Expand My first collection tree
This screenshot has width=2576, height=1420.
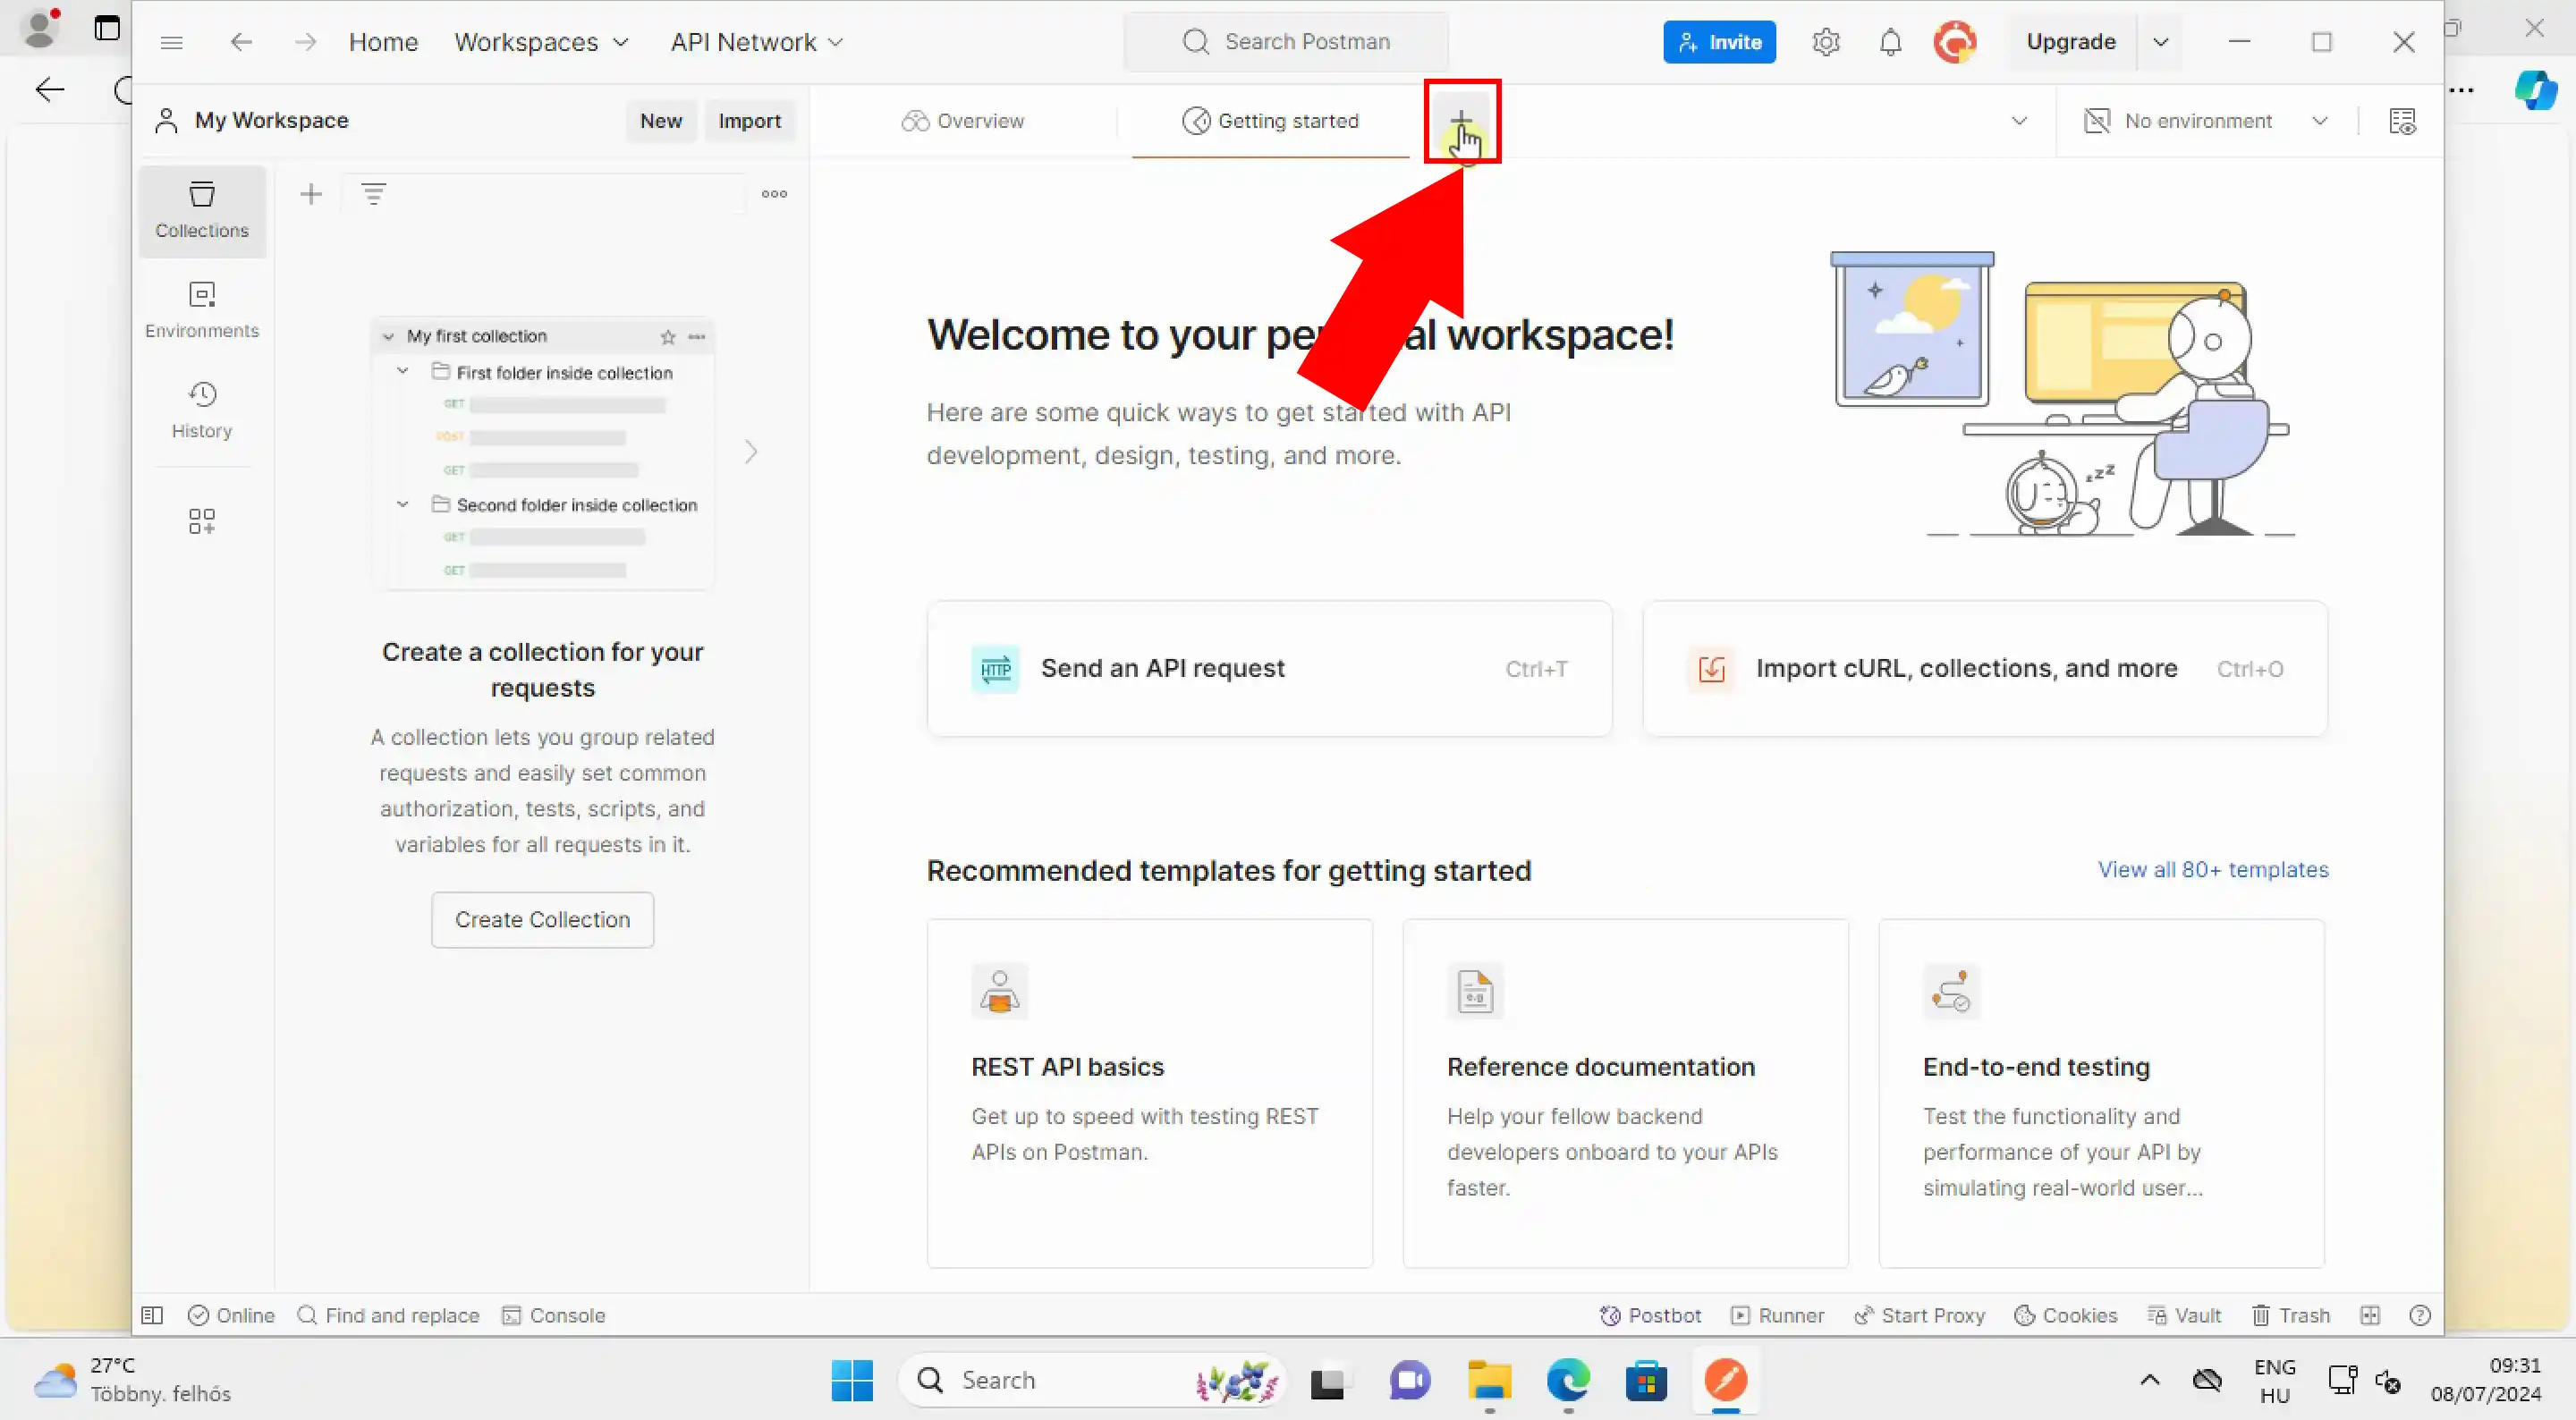pos(386,335)
